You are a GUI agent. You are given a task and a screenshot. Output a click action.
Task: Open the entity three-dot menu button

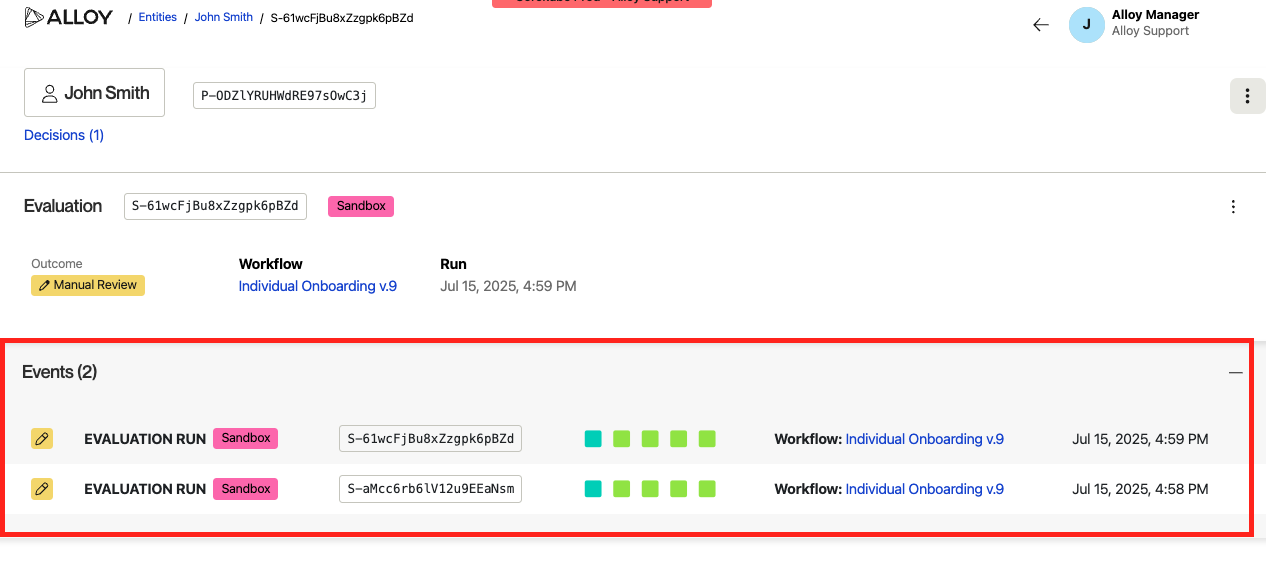coord(1247,96)
